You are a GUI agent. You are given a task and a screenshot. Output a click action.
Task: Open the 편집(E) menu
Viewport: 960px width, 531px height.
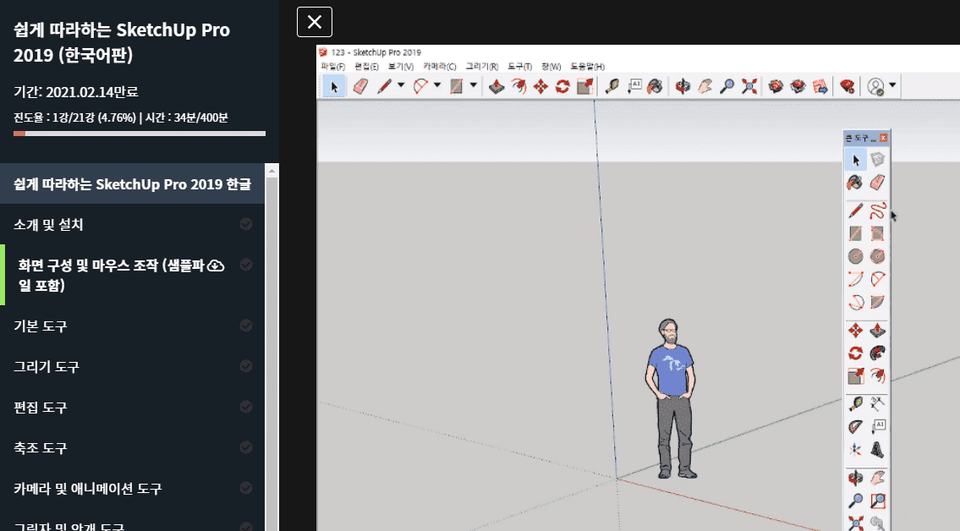[366, 66]
